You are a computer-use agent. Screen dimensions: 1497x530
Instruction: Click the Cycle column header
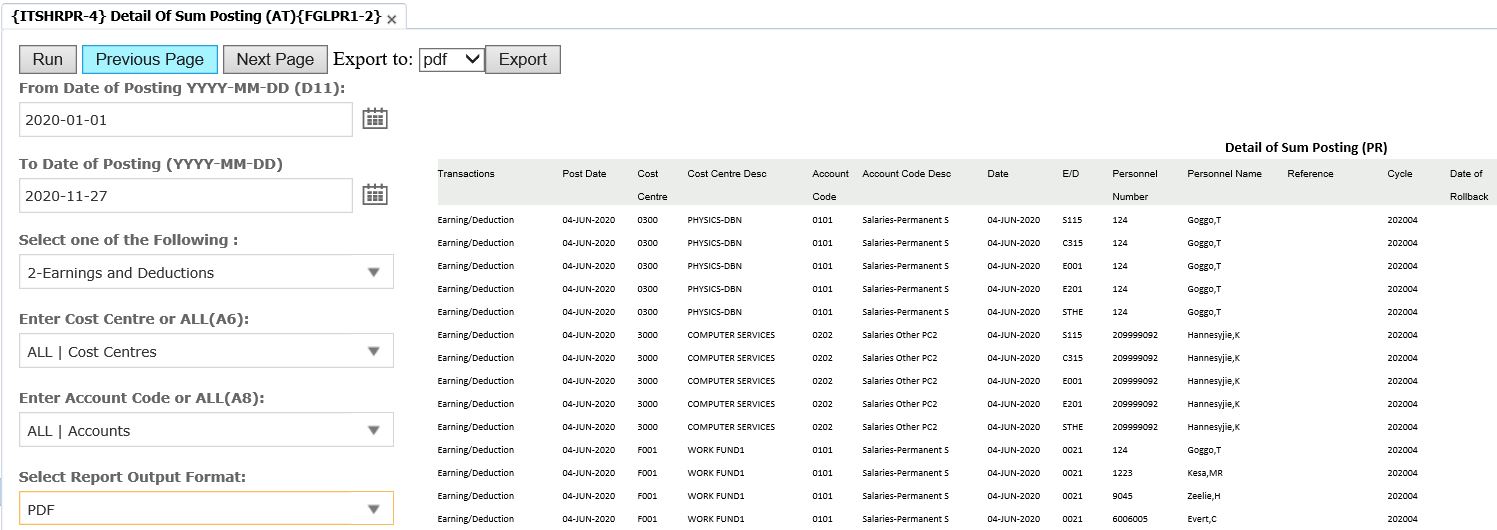point(1399,174)
